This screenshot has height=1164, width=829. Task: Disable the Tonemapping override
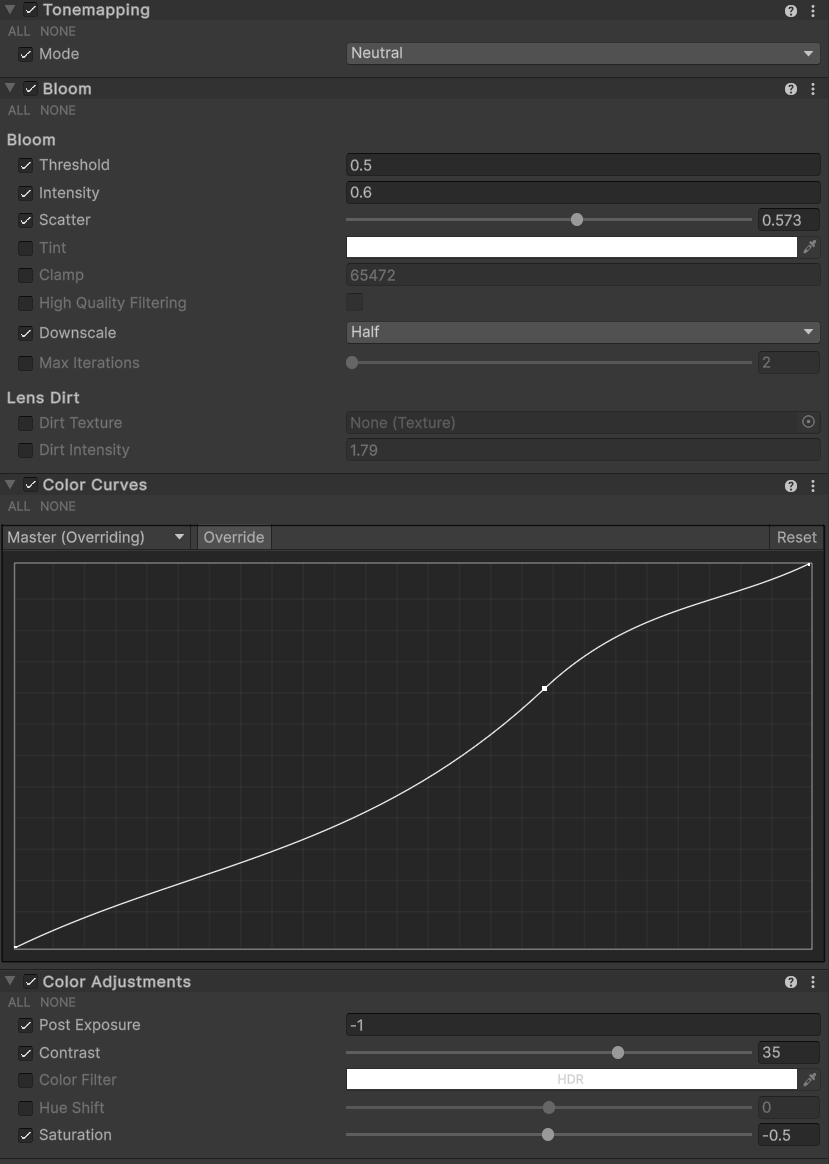pos(30,10)
